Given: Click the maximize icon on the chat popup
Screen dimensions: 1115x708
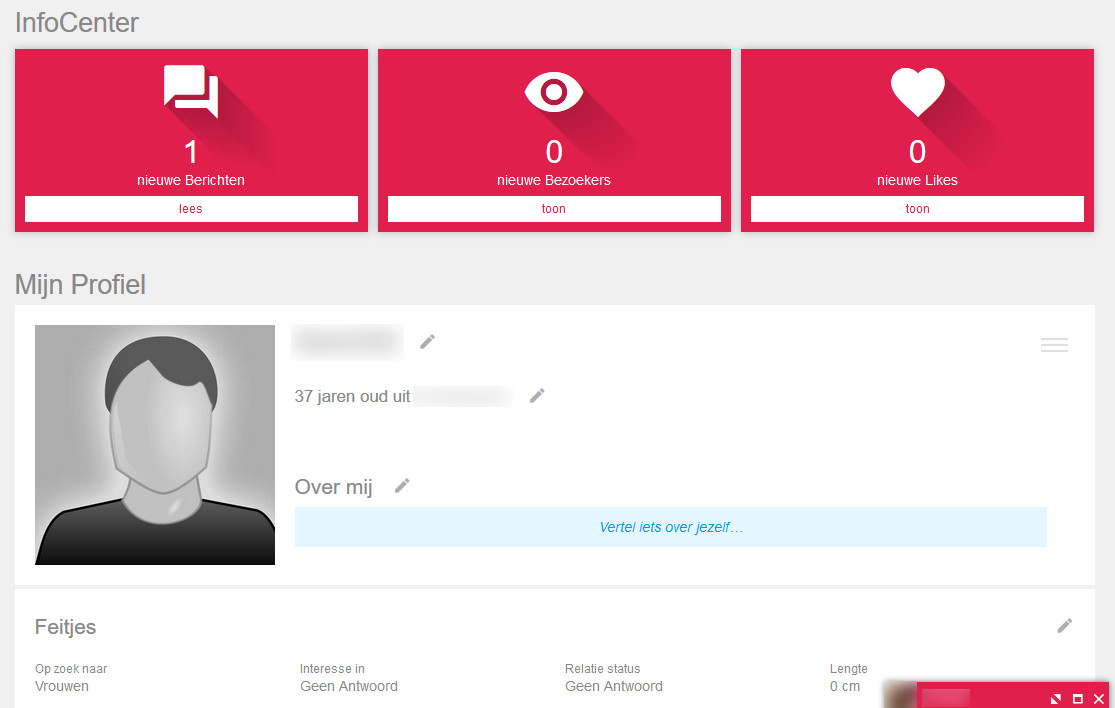Looking at the screenshot, I should click(x=1077, y=698).
